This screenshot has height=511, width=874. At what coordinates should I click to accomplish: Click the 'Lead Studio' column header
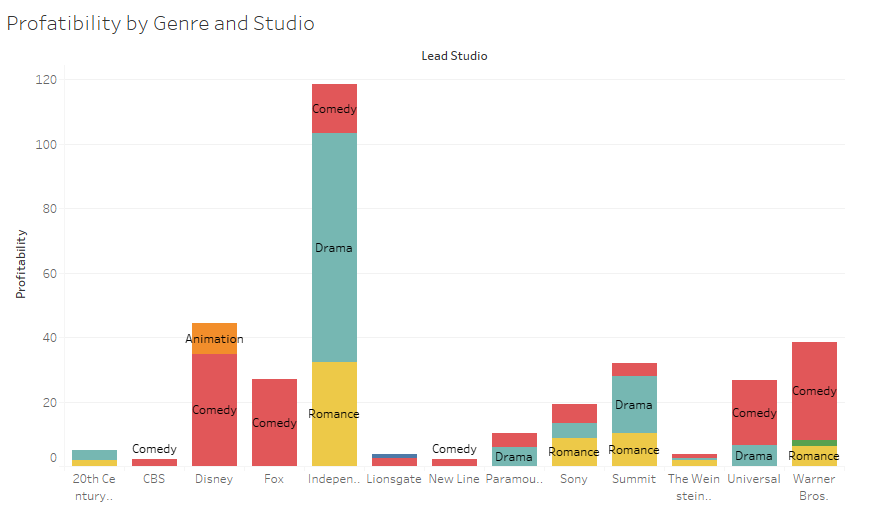coord(454,56)
